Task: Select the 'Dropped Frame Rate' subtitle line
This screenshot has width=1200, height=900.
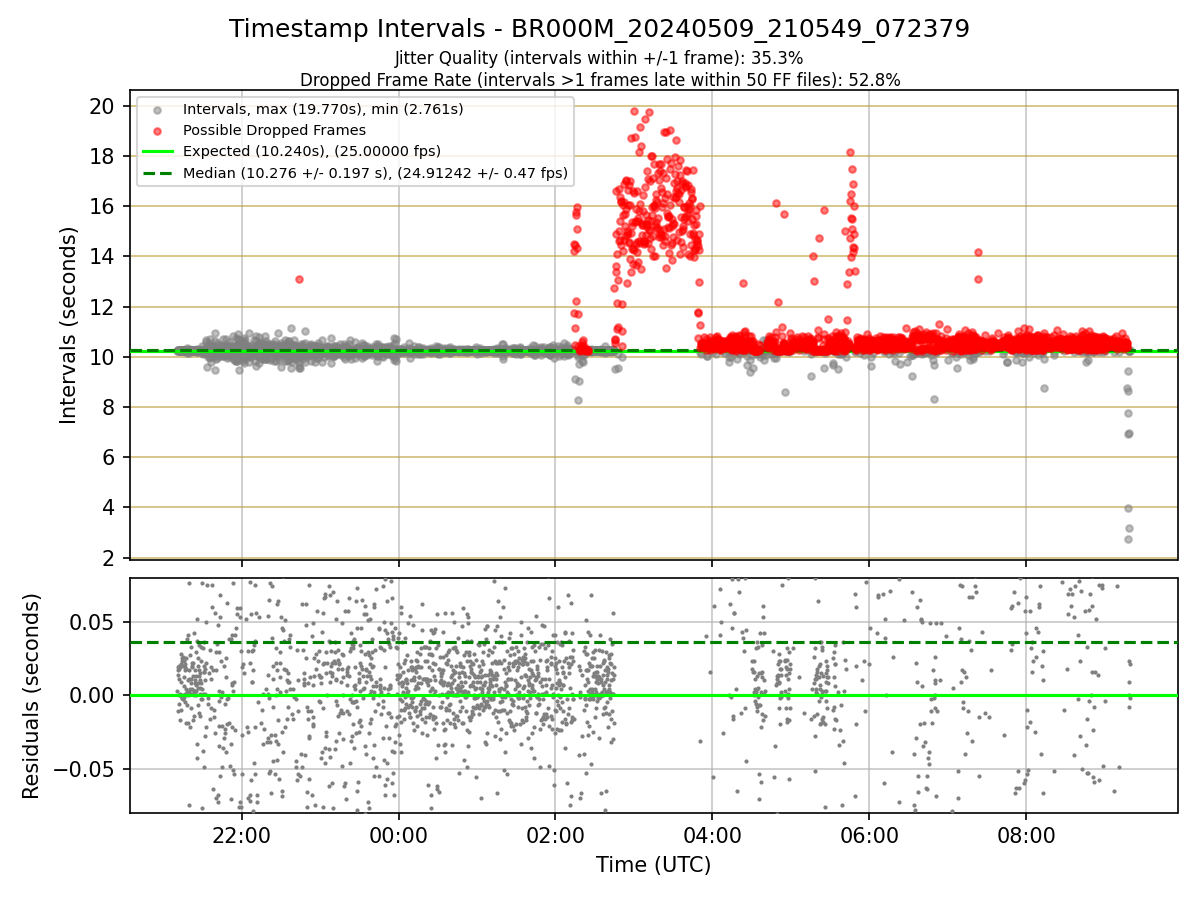Action: [x=600, y=79]
